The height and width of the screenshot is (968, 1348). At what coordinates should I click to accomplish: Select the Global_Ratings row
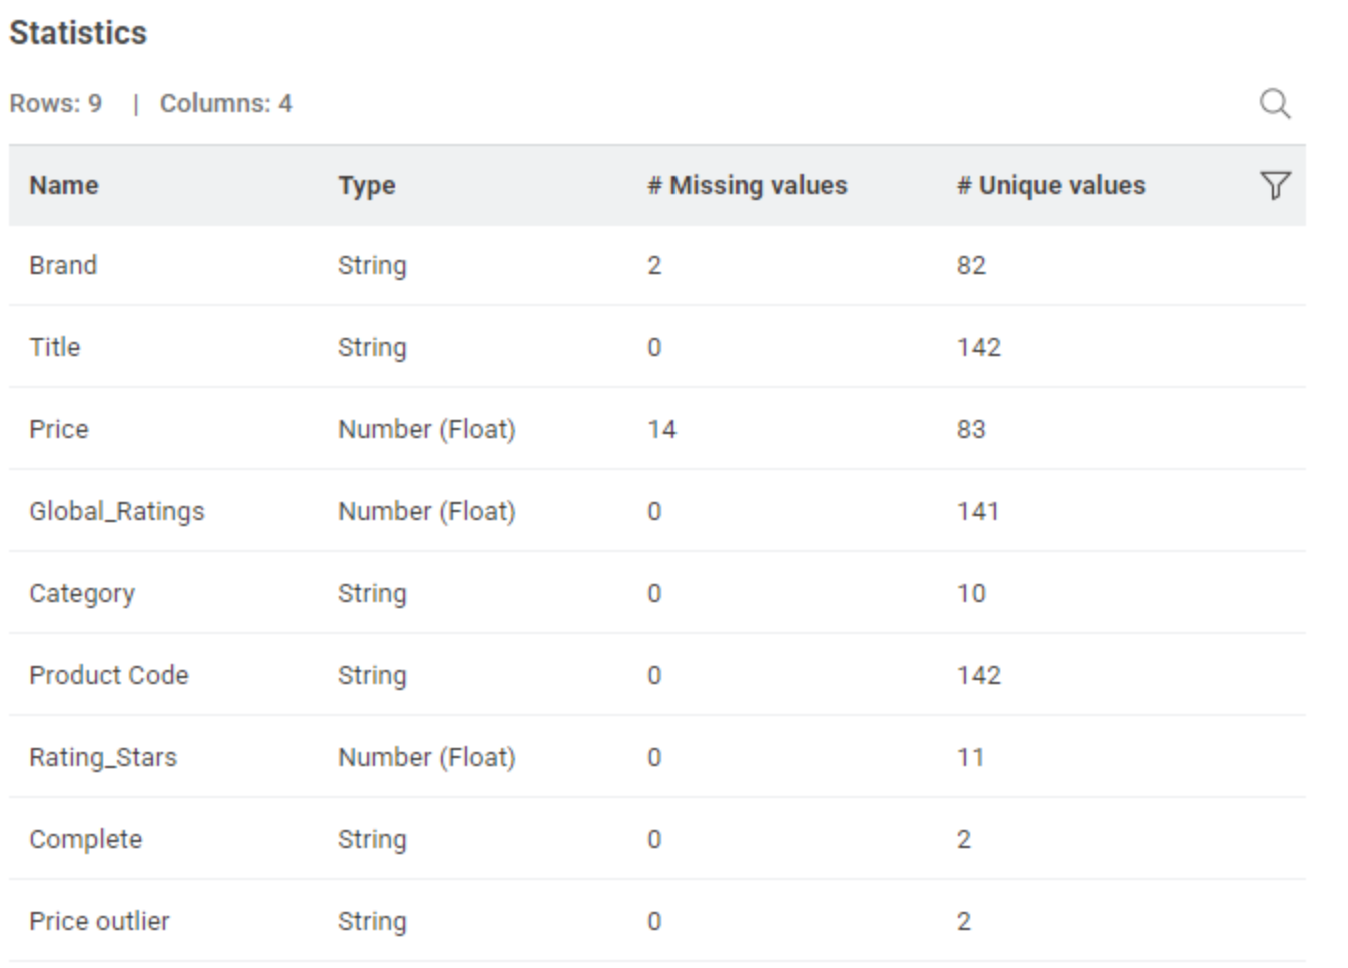116,512
